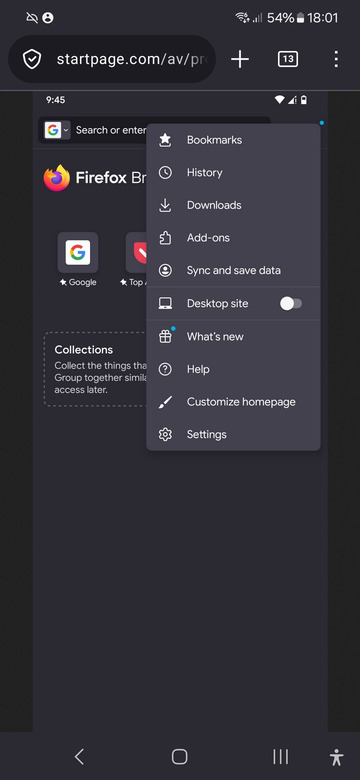Expand the Google search engine selector dropdown

click(57, 130)
